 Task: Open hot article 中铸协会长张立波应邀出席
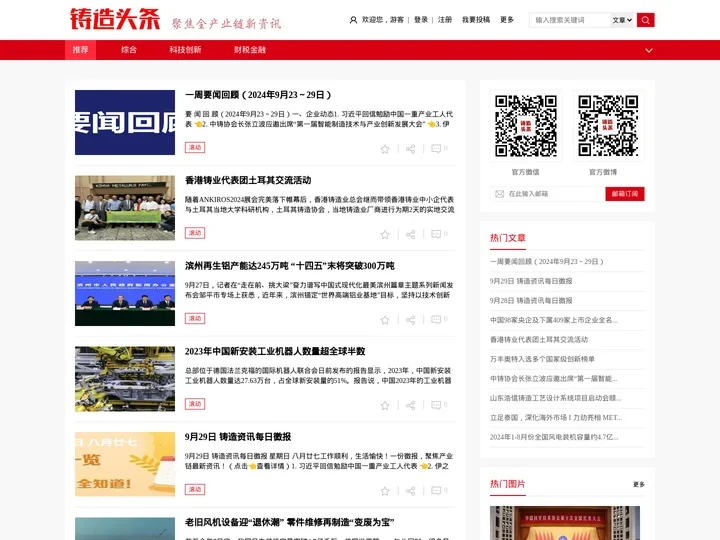(x=554, y=378)
